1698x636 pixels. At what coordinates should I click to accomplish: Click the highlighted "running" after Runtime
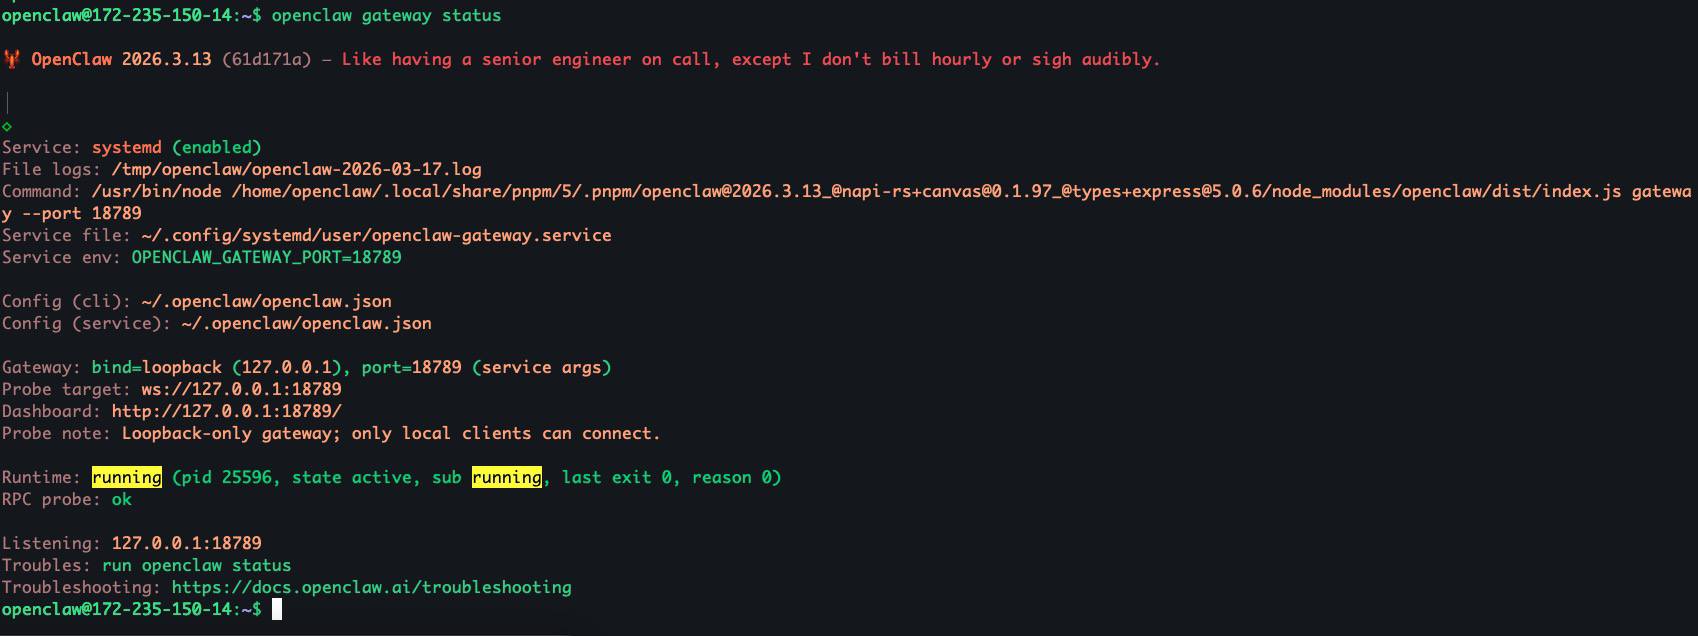click(x=127, y=478)
